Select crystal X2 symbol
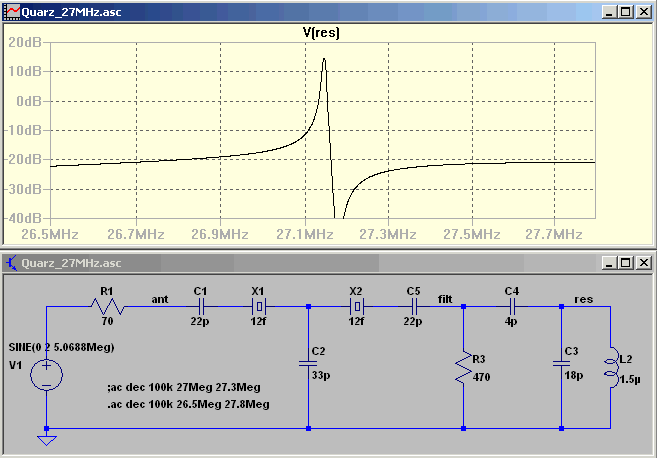The height and width of the screenshot is (458, 657). [357, 307]
